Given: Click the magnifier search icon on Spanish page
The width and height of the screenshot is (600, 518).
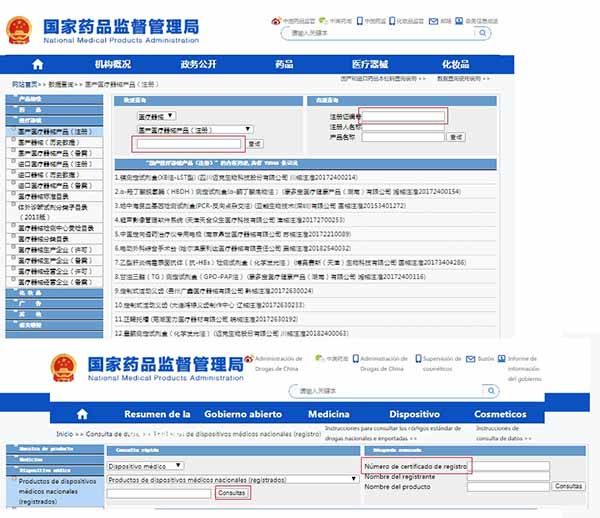Looking at the screenshot, I should pos(491,391).
